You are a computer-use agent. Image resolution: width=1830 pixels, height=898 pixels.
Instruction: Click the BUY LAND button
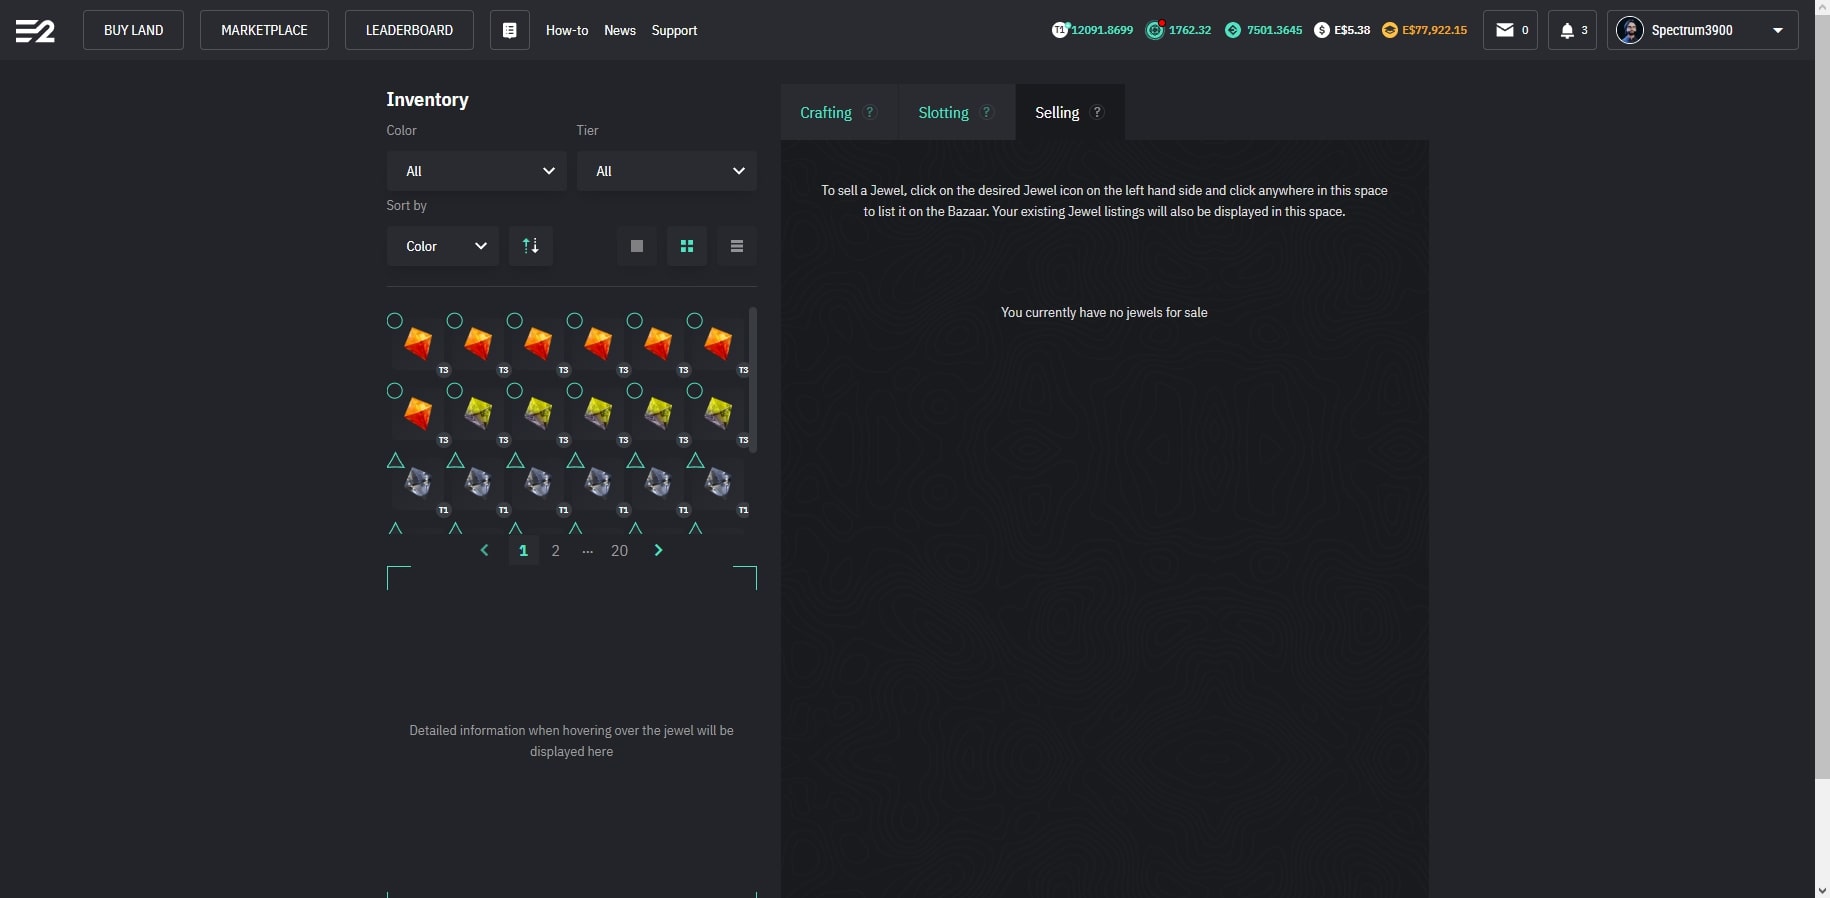[x=133, y=30]
